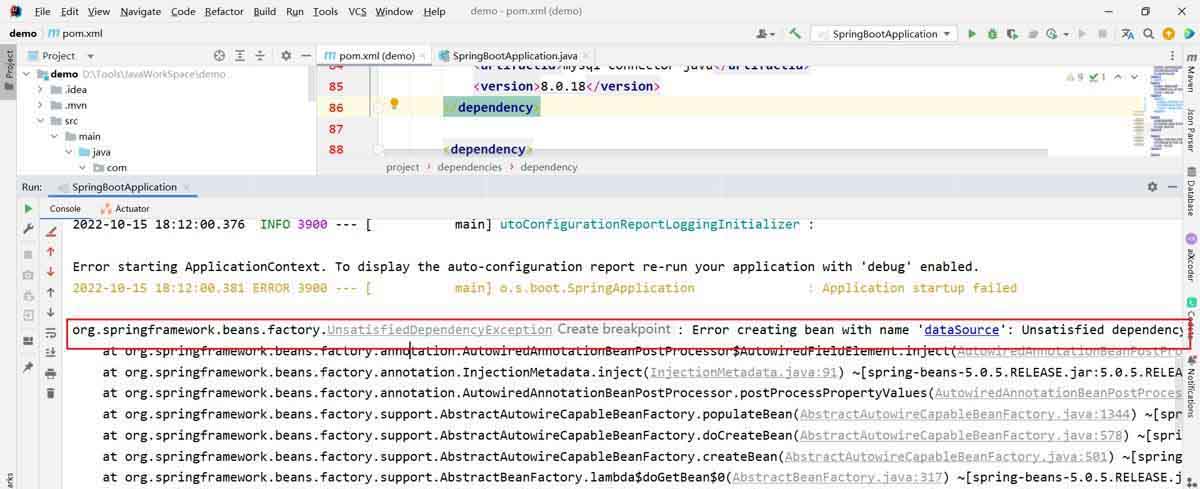Open the Build menu
Image resolution: width=1200 pixels, height=489 pixels.
pyautogui.click(x=264, y=11)
